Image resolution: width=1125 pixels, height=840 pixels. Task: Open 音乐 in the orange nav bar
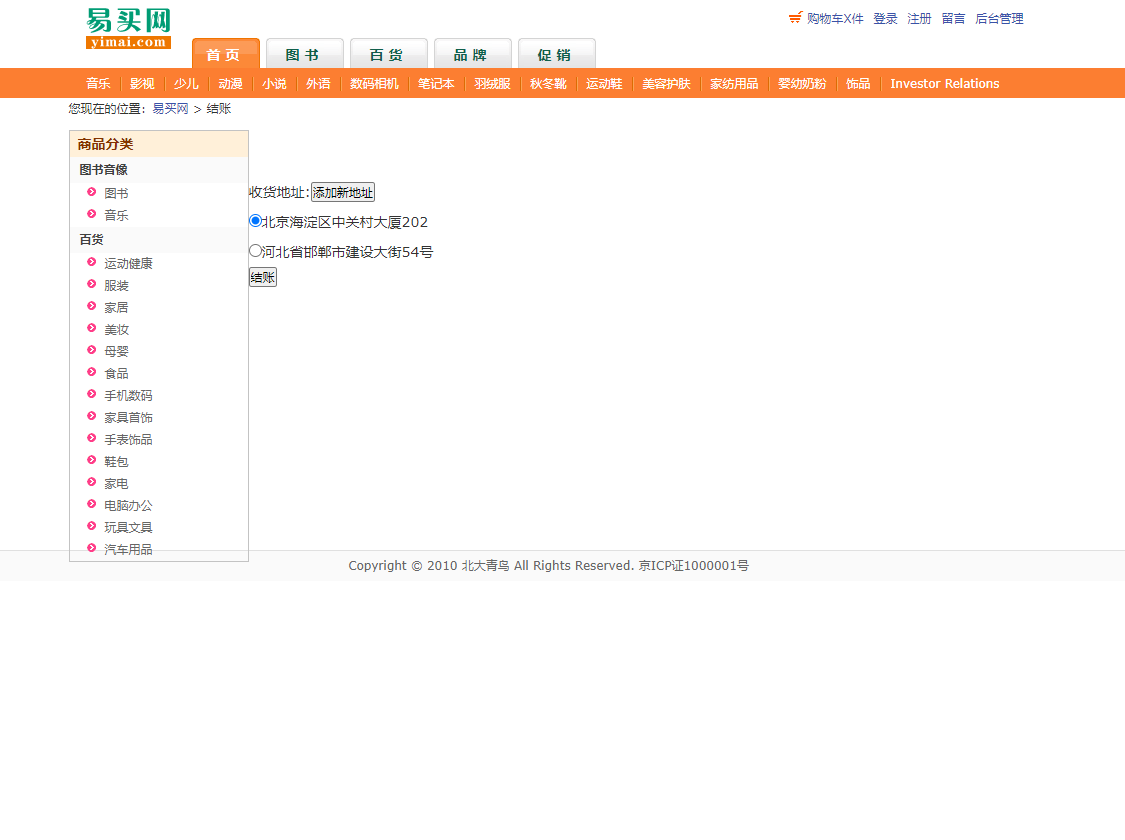pos(98,84)
